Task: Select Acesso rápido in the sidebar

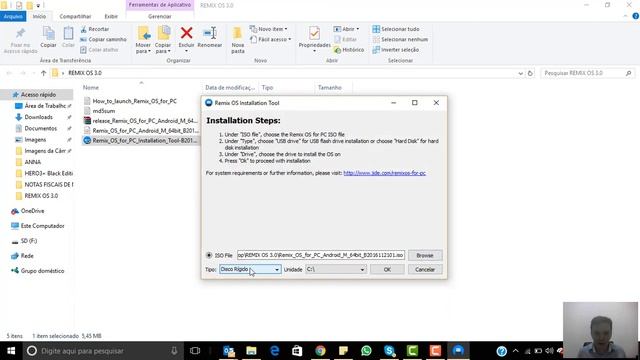Action: (x=38, y=95)
